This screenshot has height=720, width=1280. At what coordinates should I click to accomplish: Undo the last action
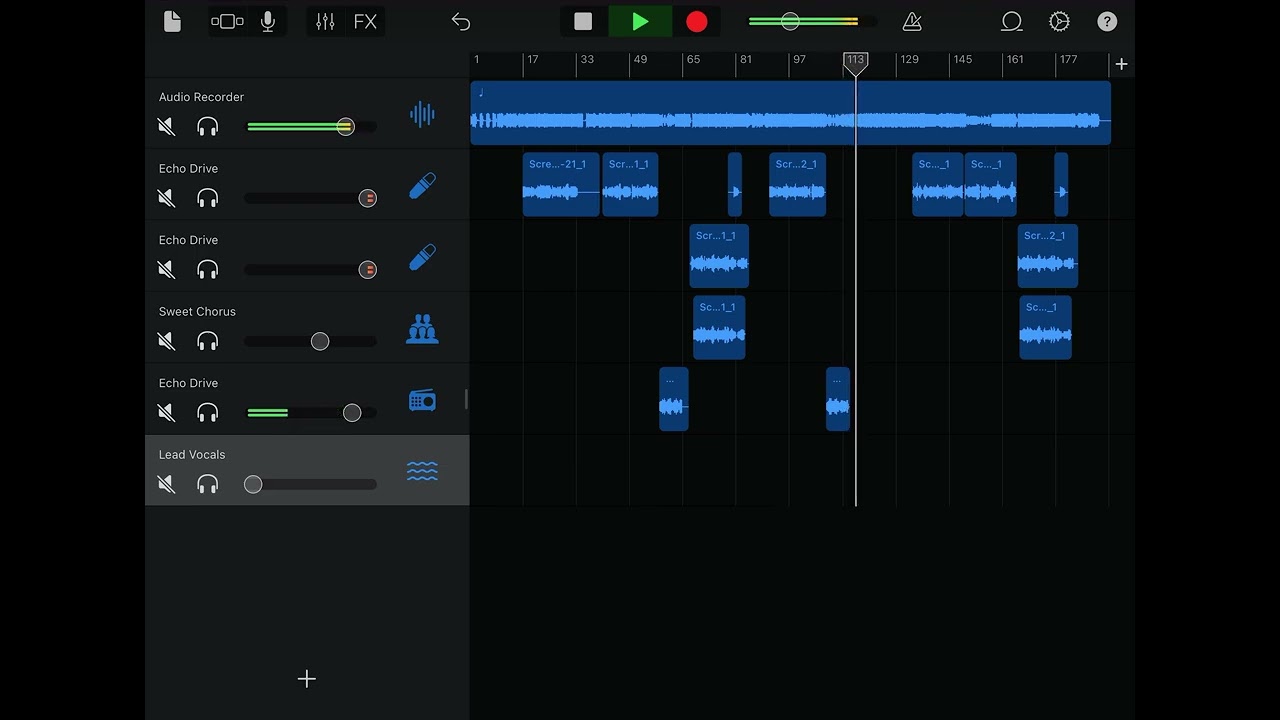tap(460, 21)
